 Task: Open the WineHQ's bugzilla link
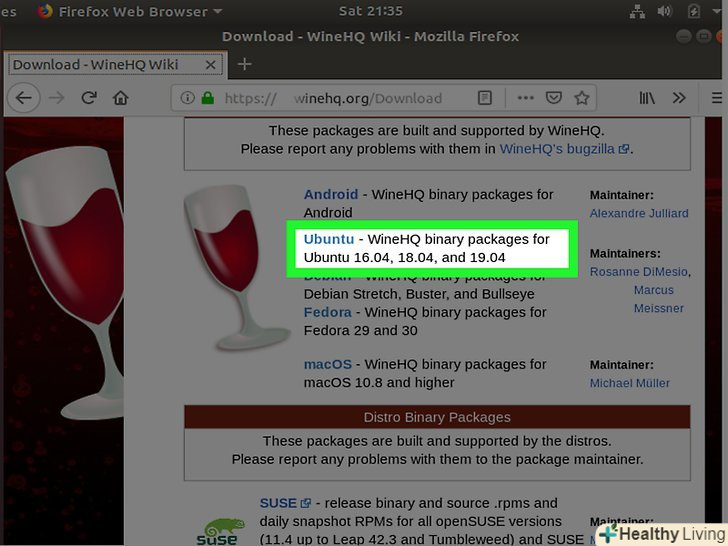pos(565,149)
